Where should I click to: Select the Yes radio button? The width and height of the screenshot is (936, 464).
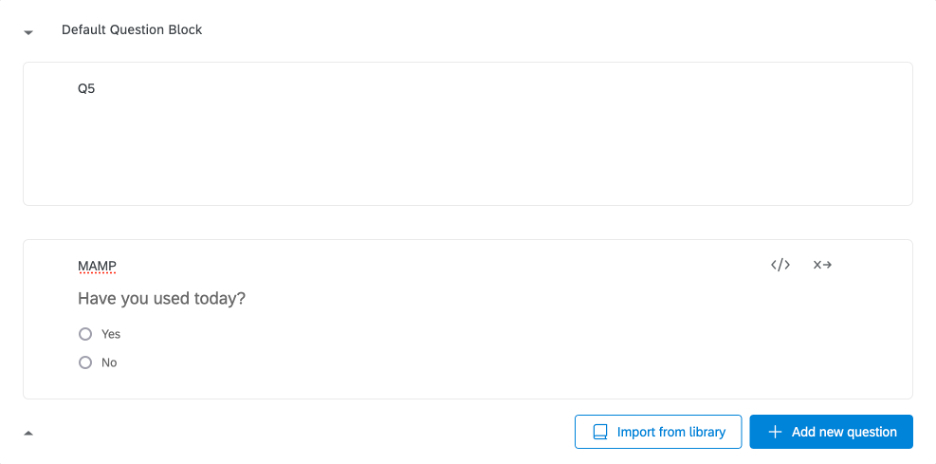(85, 334)
